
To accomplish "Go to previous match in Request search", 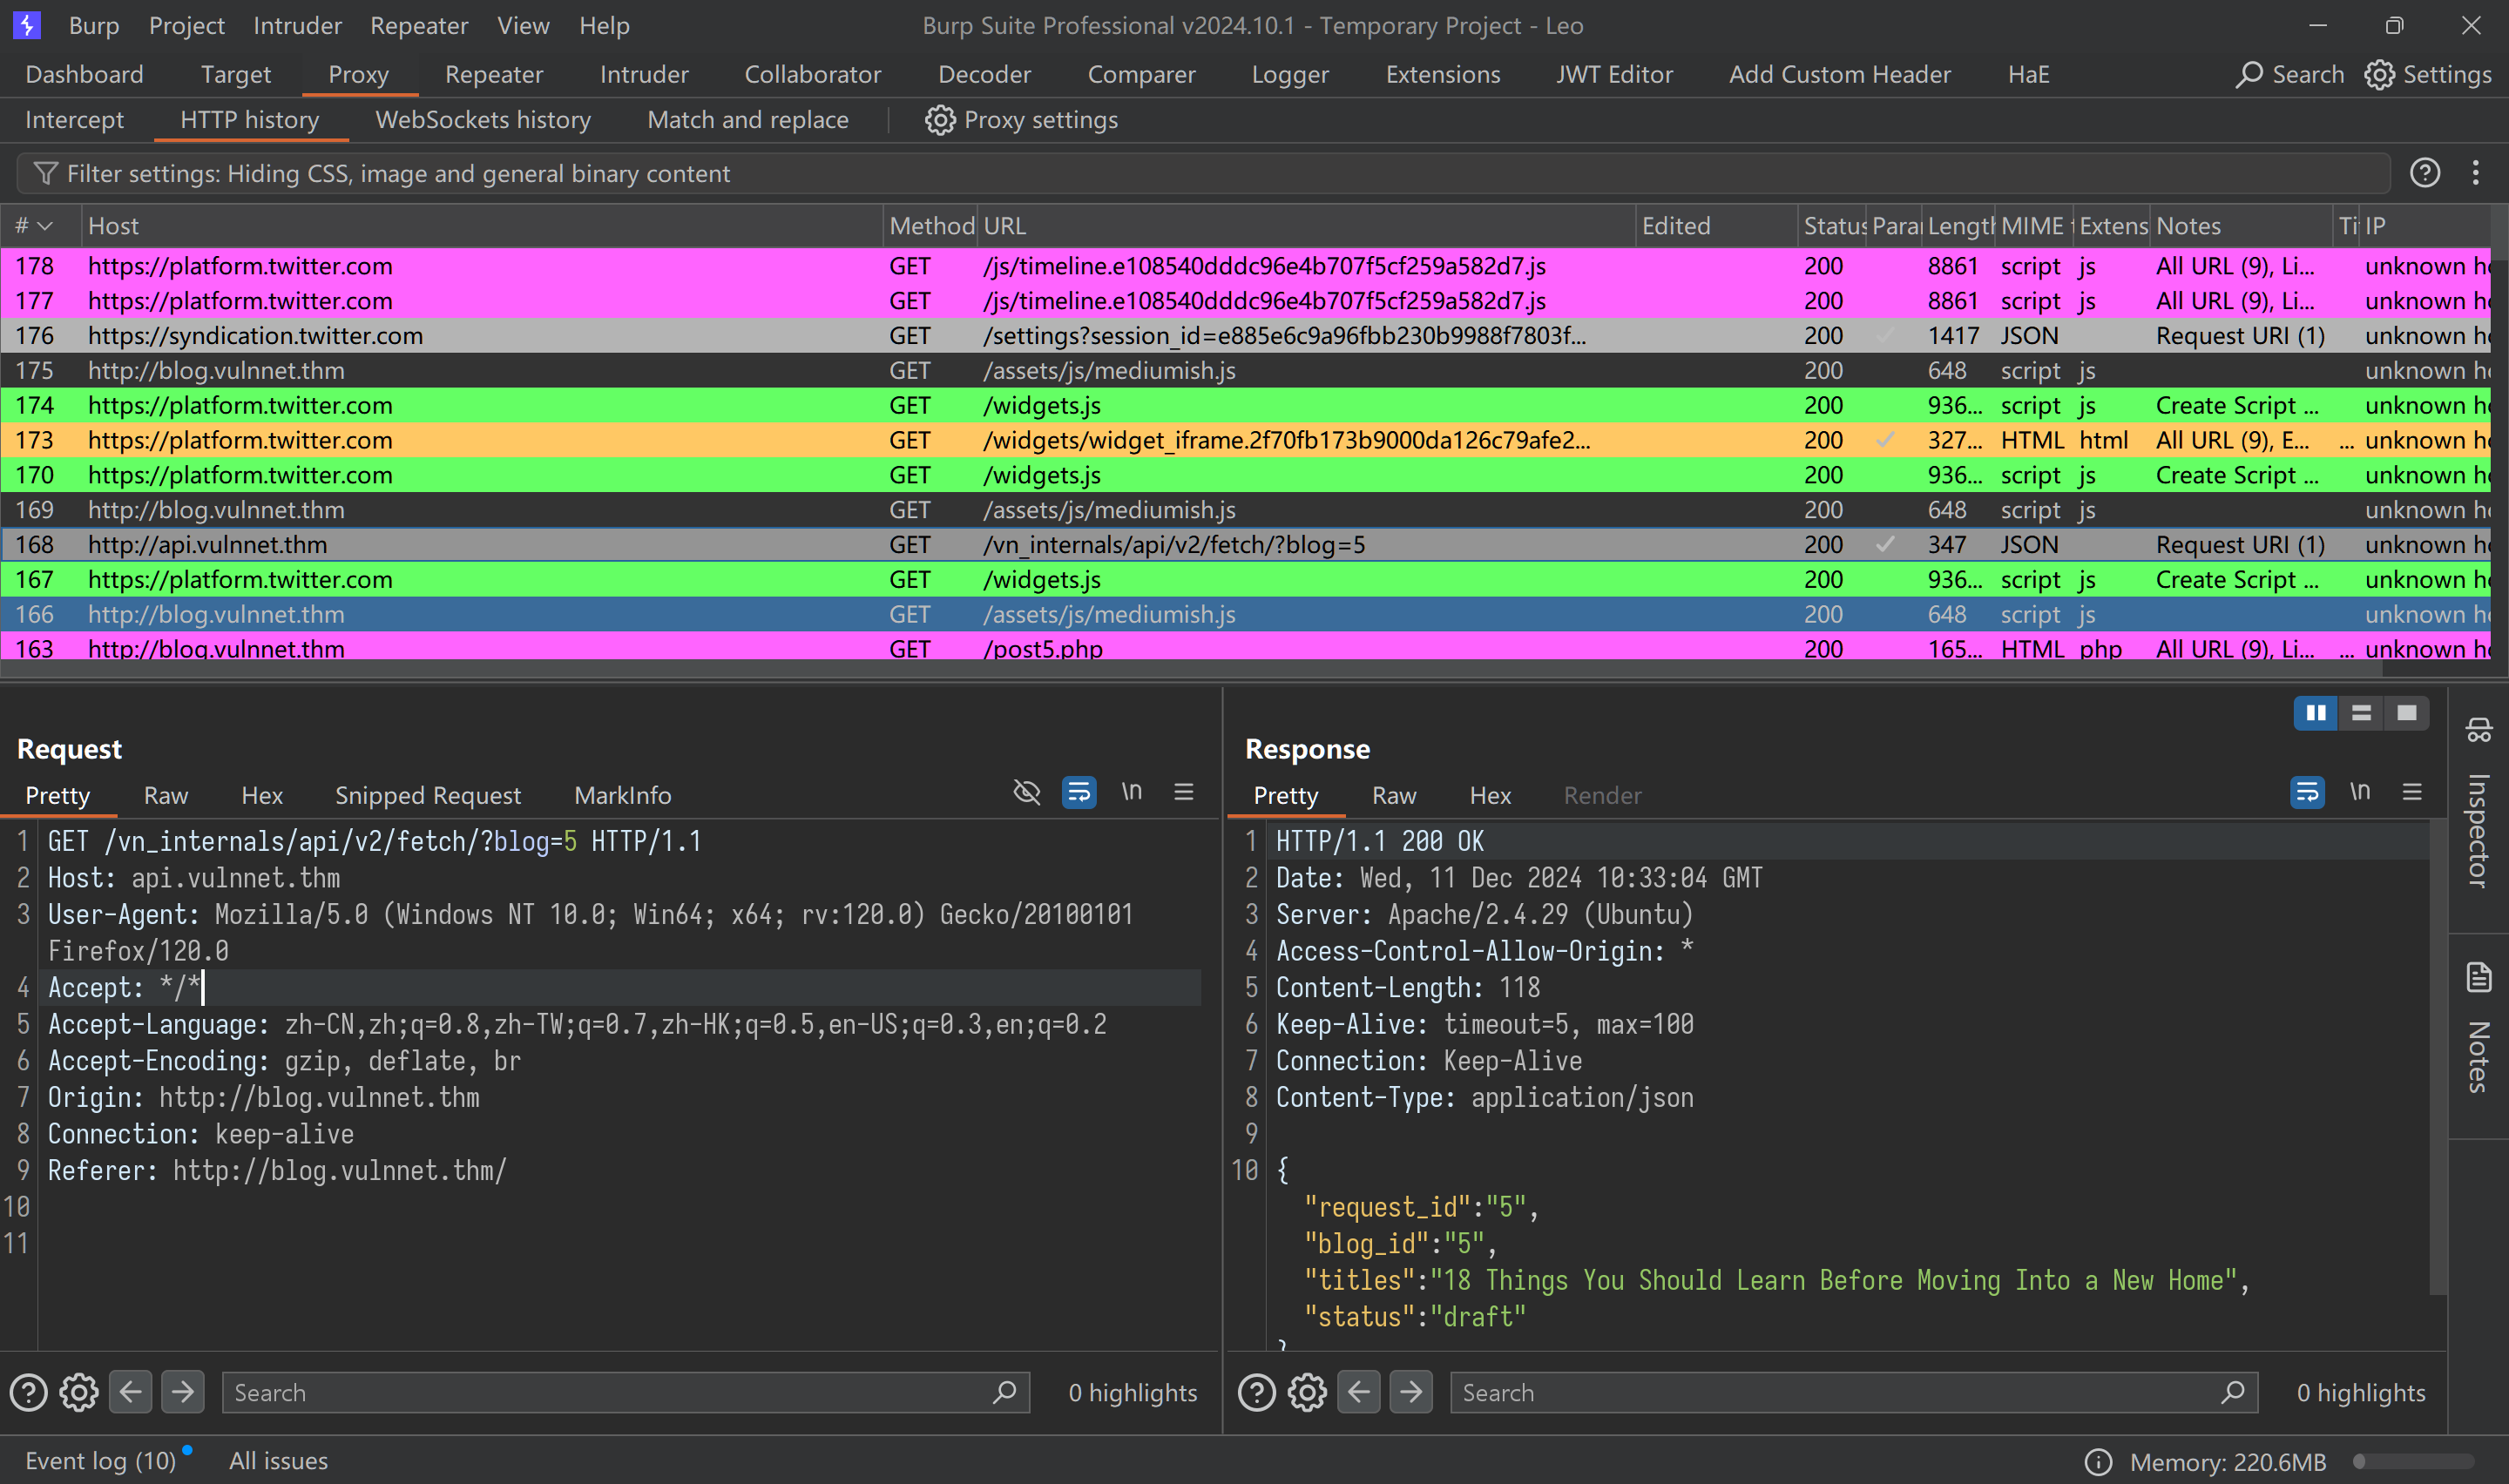I will (x=130, y=1392).
